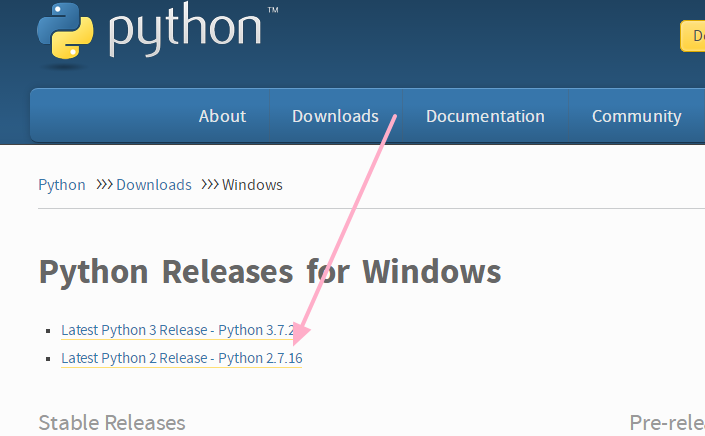This screenshot has width=705, height=436.
Task: Go to Downloads breadcrumb link
Action: [x=154, y=185]
